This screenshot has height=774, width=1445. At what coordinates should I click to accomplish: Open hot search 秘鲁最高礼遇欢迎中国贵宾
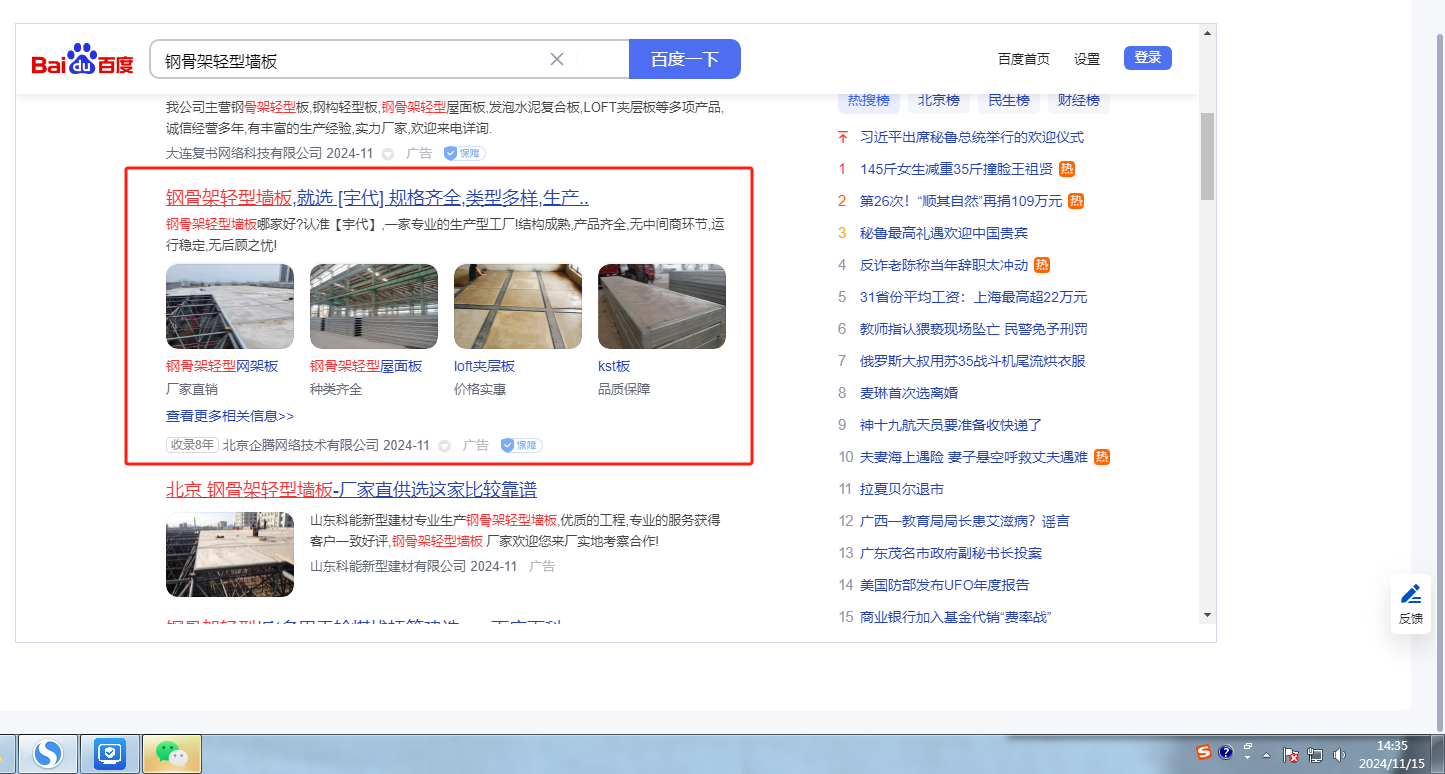coord(944,233)
